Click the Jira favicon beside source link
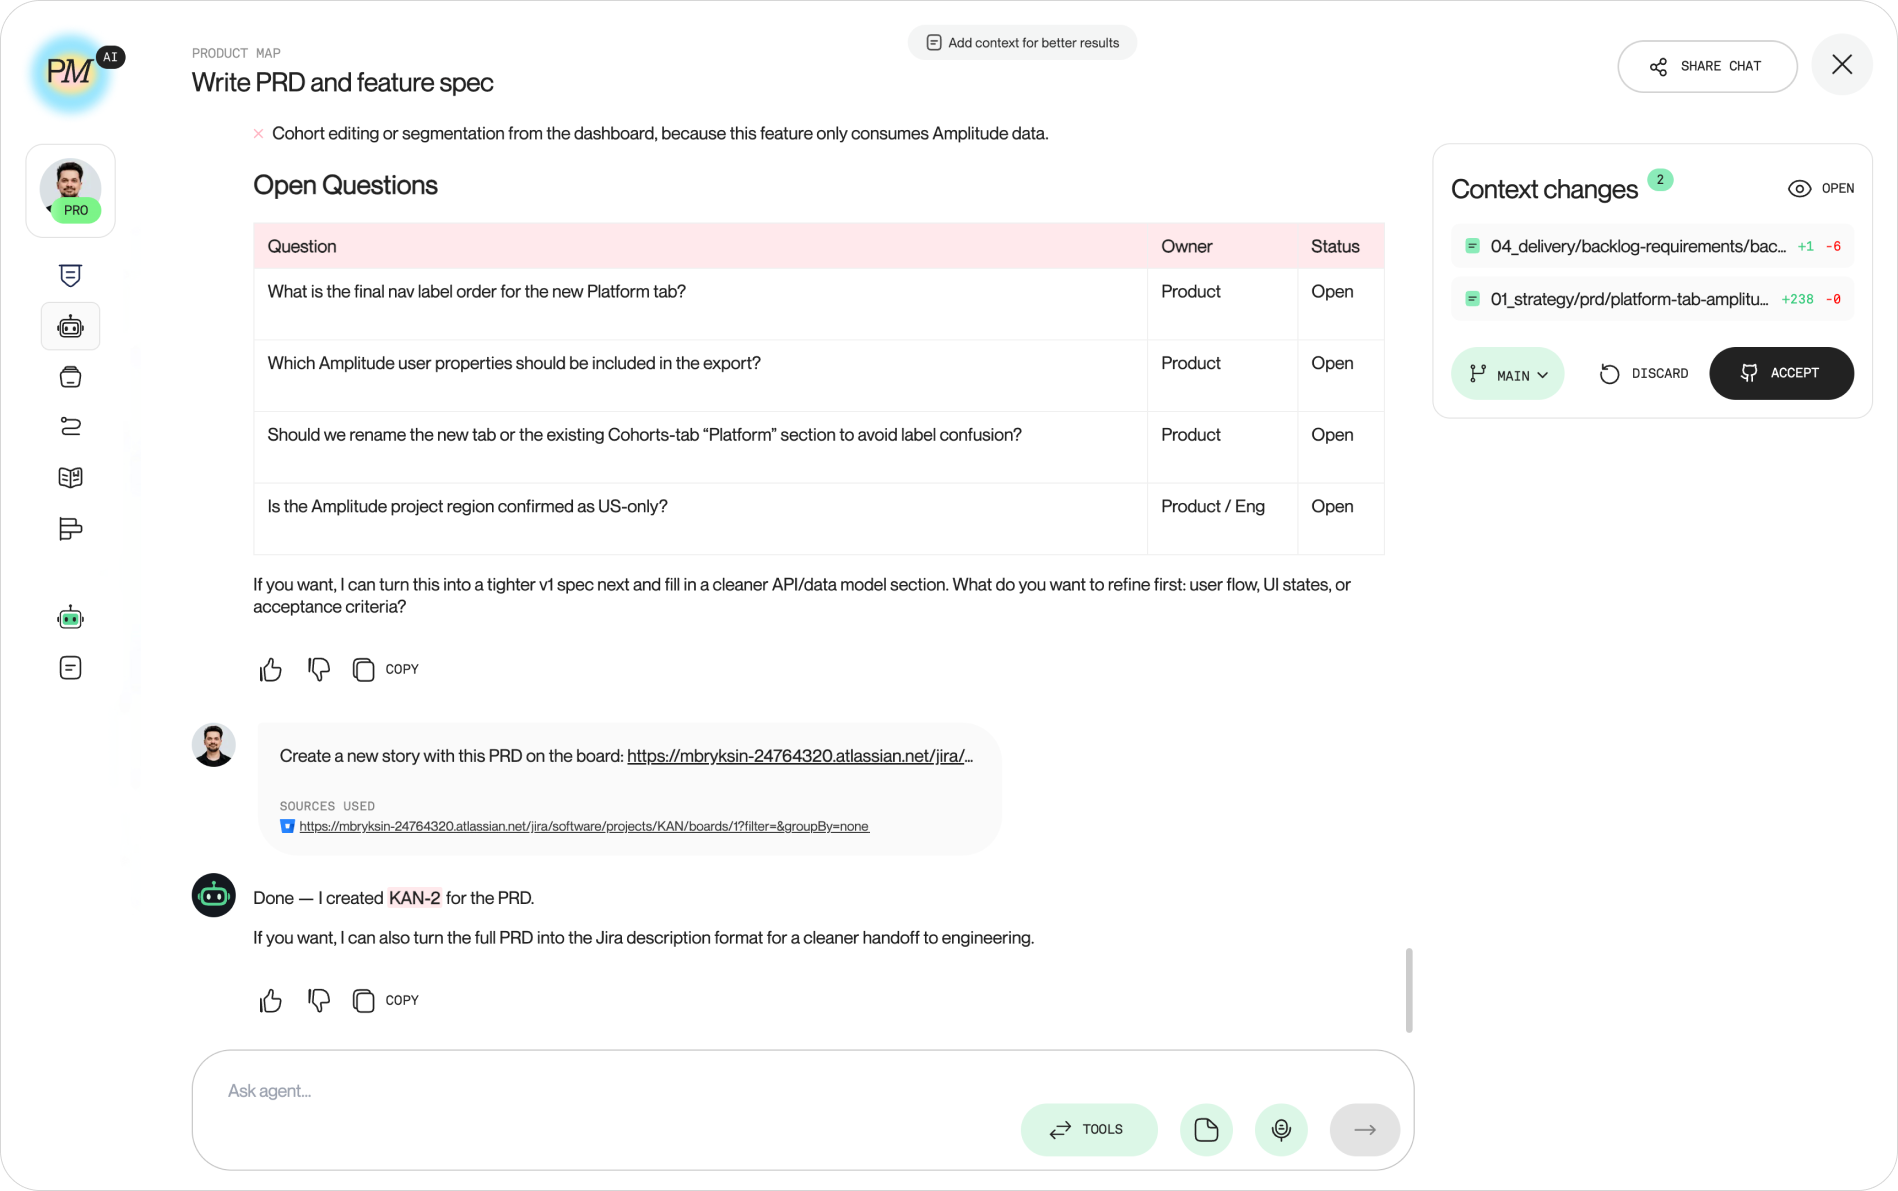Viewport: 1898px width, 1191px height. pyautogui.click(x=287, y=826)
